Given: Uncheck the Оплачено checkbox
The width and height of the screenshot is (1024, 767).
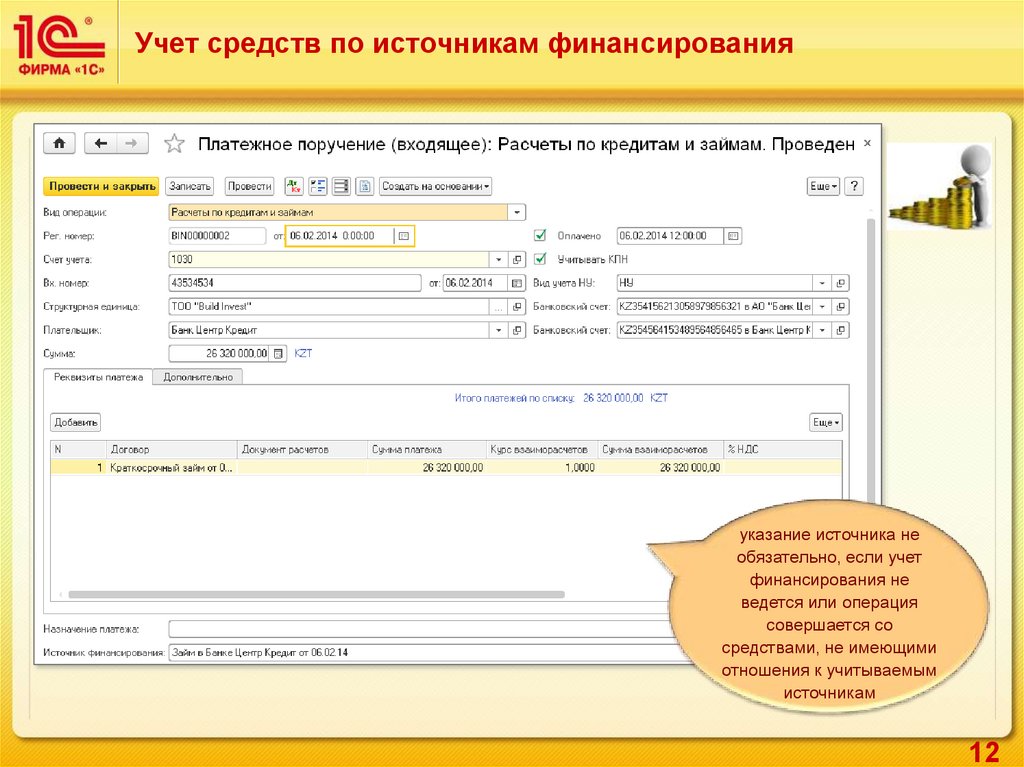Looking at the screenshot, I should [540, 236].
